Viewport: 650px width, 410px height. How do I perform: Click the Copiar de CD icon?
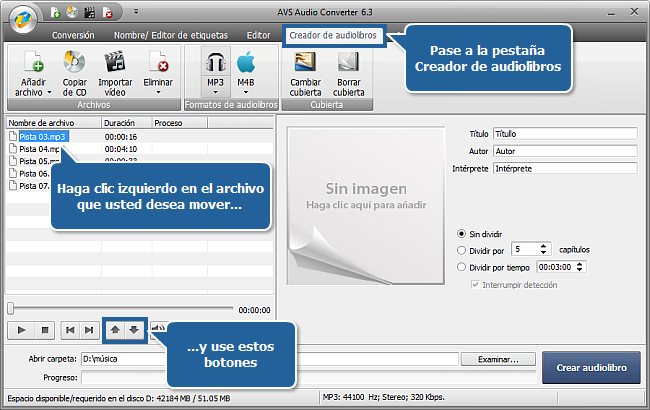click(73, 63)
